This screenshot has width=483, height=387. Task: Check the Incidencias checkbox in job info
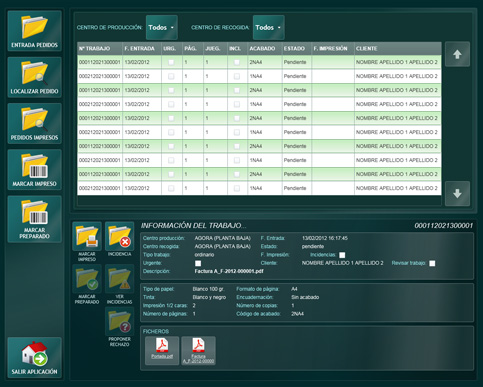(x=342, y=255)
